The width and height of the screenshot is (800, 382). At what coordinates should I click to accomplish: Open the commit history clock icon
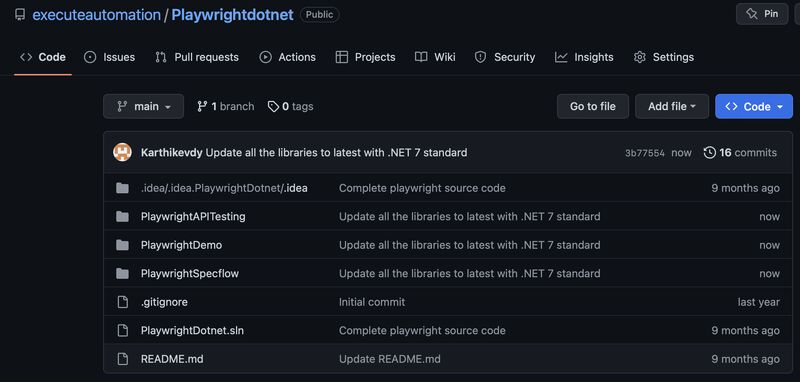click(709, 152)
